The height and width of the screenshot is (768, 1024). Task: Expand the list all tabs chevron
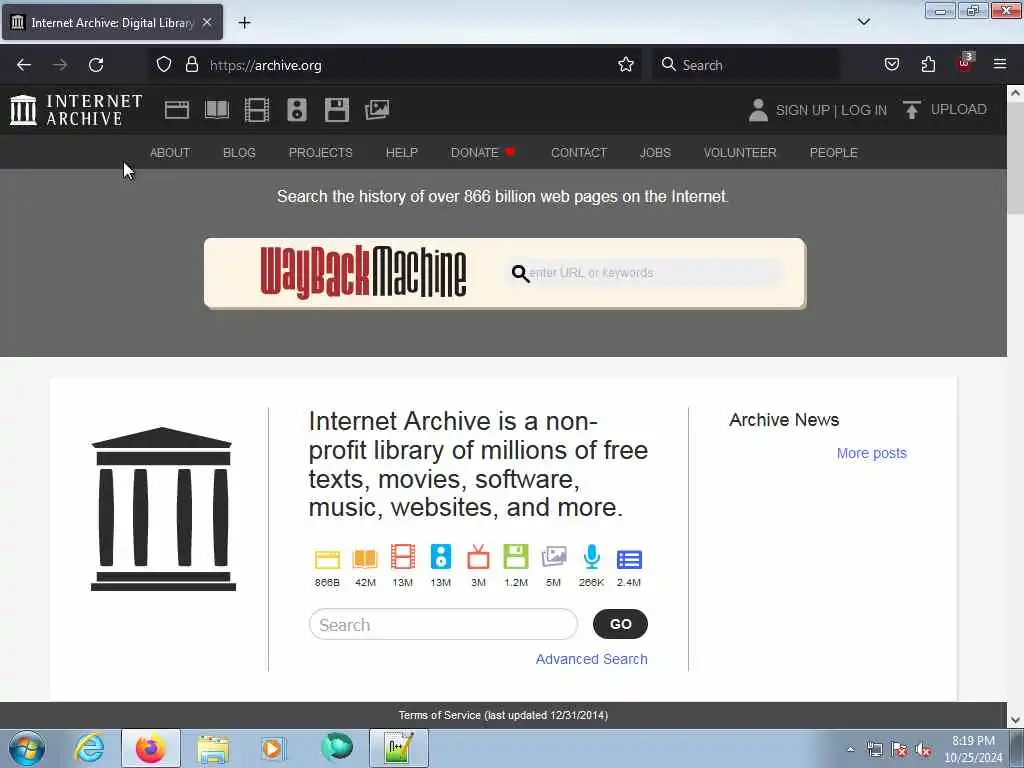[863, 22]
